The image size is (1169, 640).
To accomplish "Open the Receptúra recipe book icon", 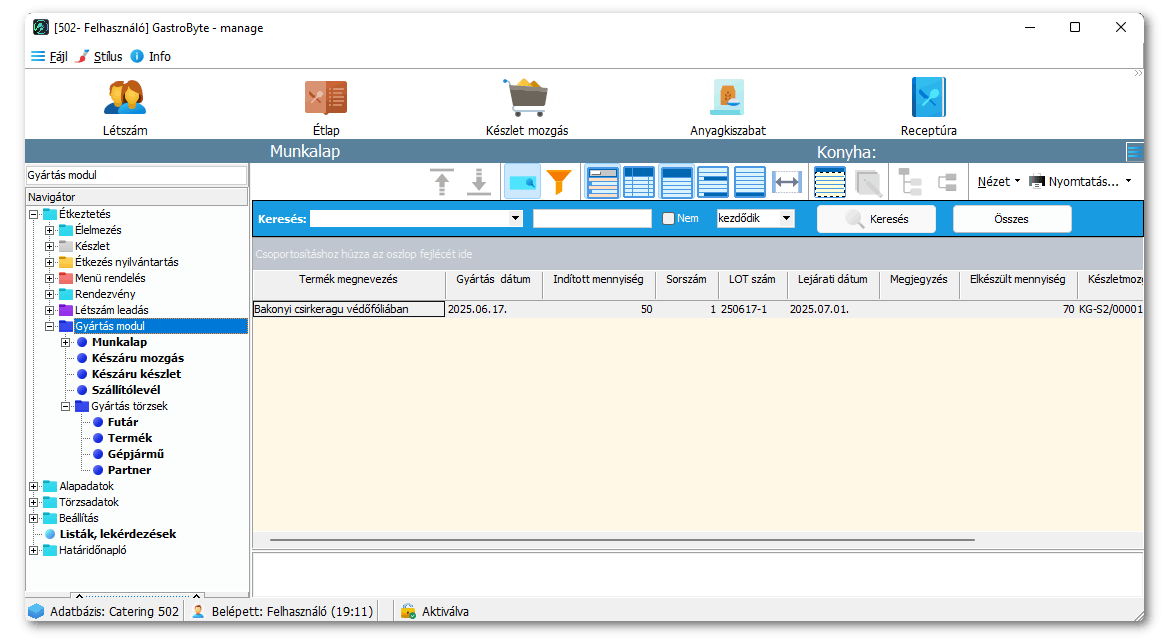I will click(x=928, y=98).
